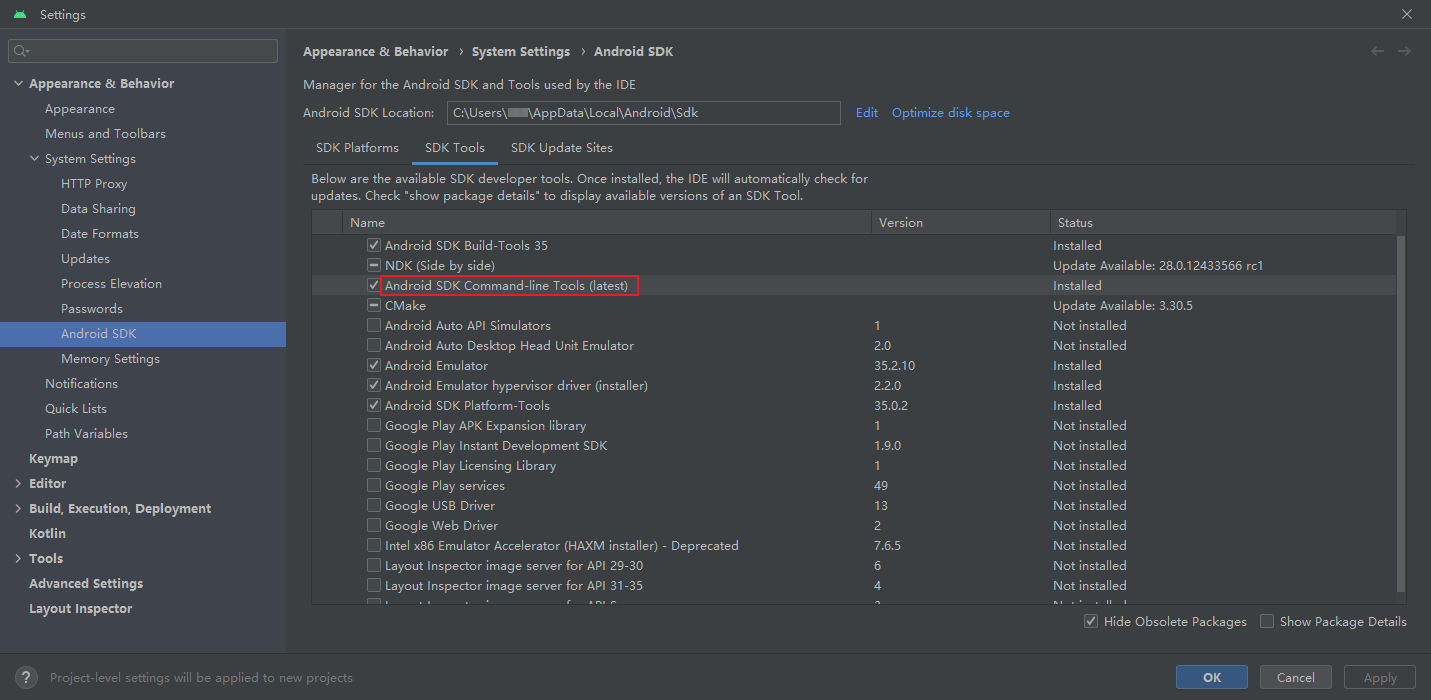Screen dimensions: 1431x700
Task: Select Layout Inspector settings
Action: [x=80, y=608]
